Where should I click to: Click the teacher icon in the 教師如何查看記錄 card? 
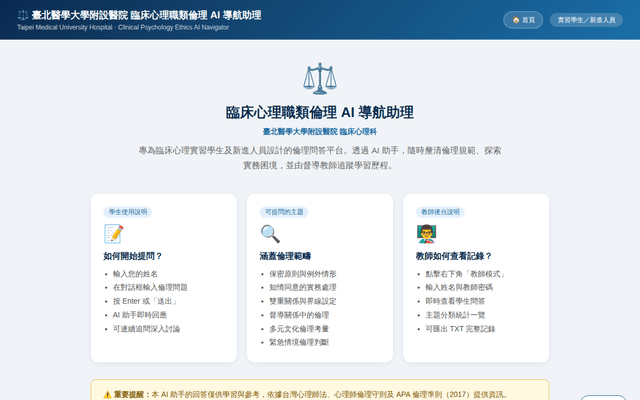[x=426, y=234]
